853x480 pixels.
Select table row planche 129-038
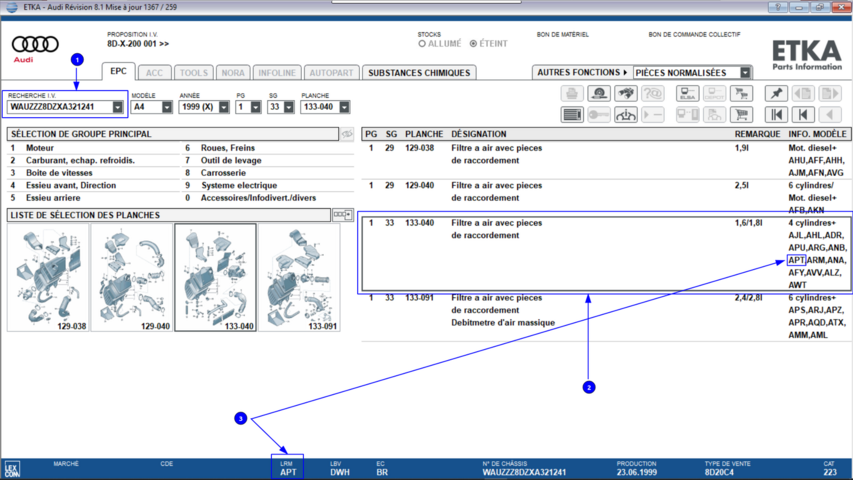607,161
